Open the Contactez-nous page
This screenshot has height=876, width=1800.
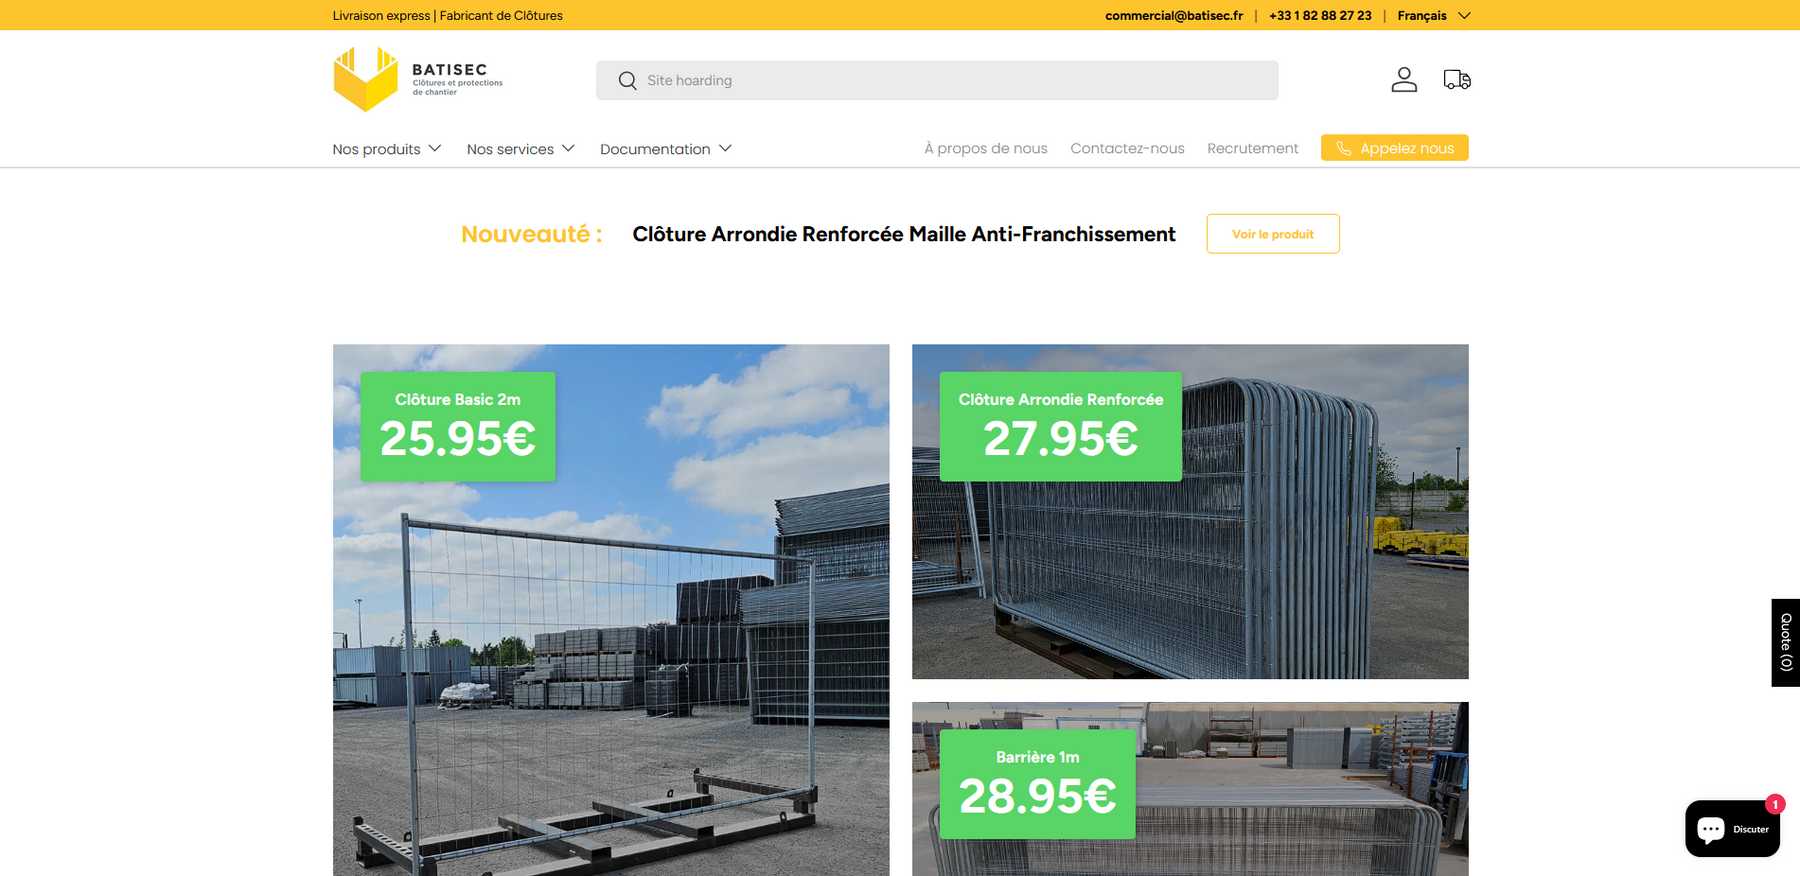1127,148
